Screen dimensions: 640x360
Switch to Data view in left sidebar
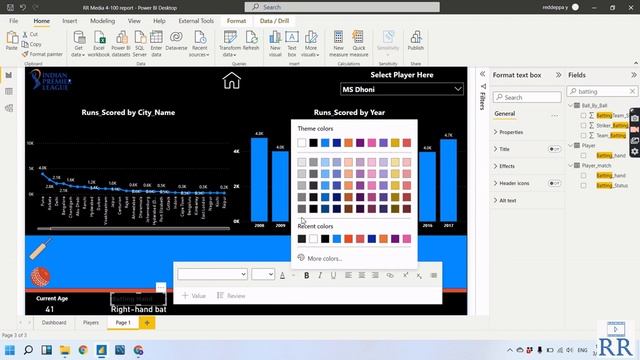[x=9, y=91]
